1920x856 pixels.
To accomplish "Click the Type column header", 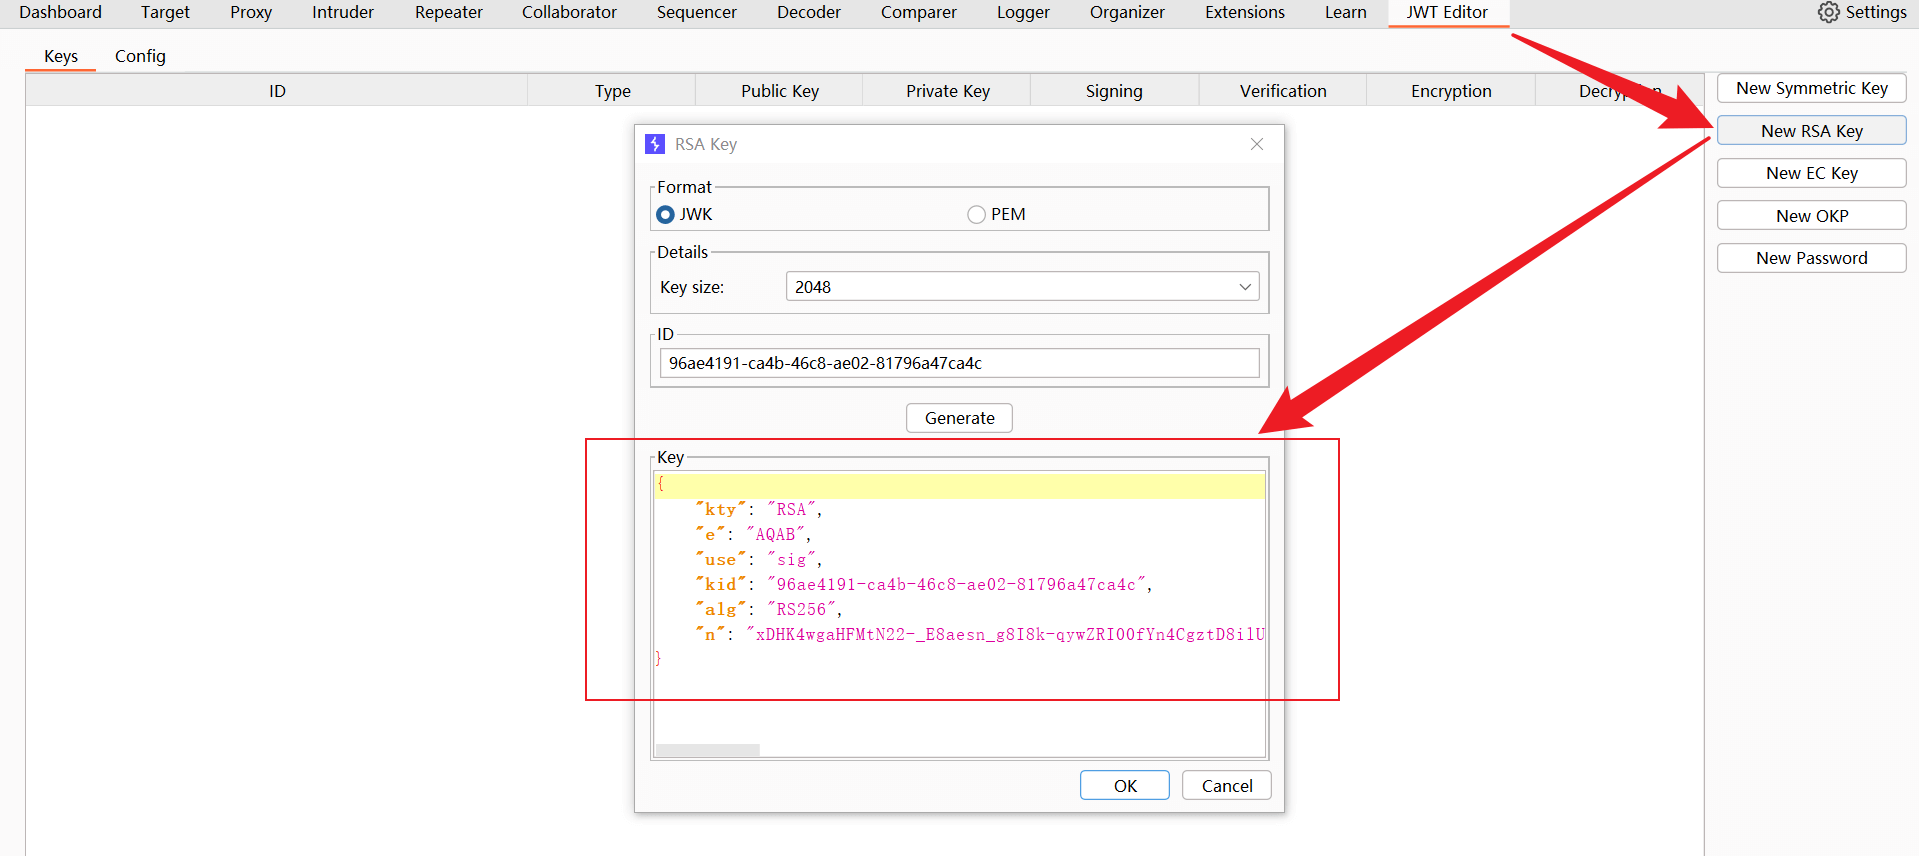I will (612, 91).
